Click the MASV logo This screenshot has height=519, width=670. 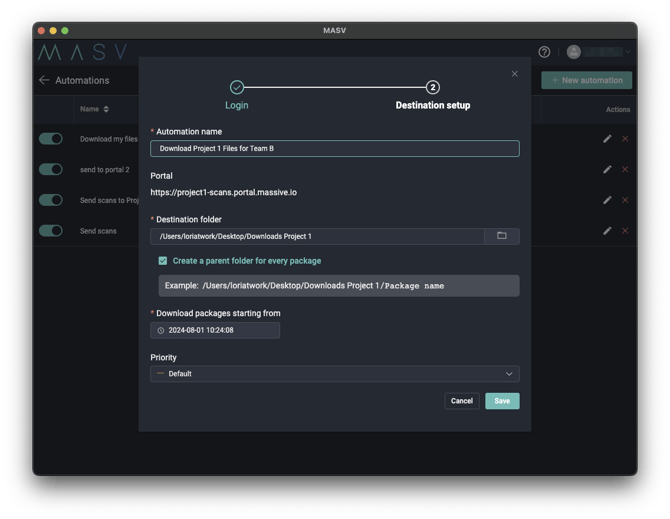pyautogui.click(x=82, y=52)
